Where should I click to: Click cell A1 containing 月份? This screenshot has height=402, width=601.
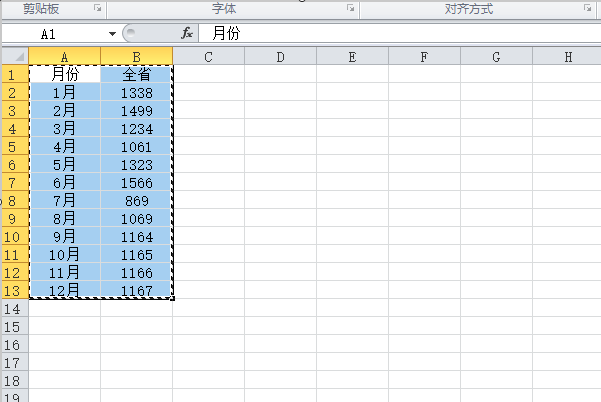[64, 74]
